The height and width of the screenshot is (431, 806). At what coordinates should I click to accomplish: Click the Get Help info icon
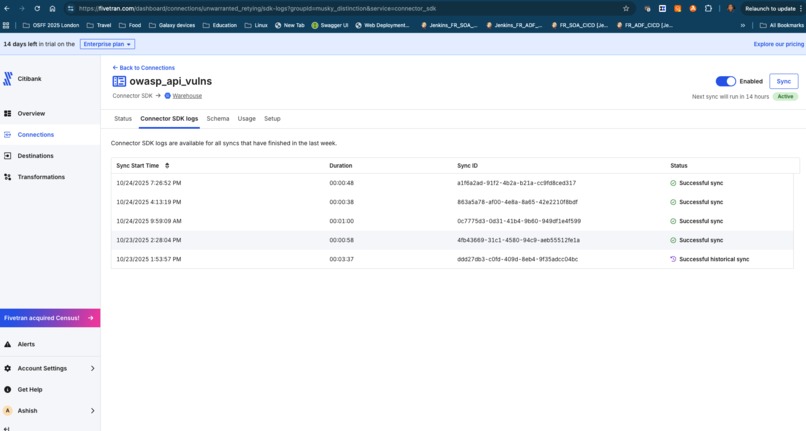(7, 389)
